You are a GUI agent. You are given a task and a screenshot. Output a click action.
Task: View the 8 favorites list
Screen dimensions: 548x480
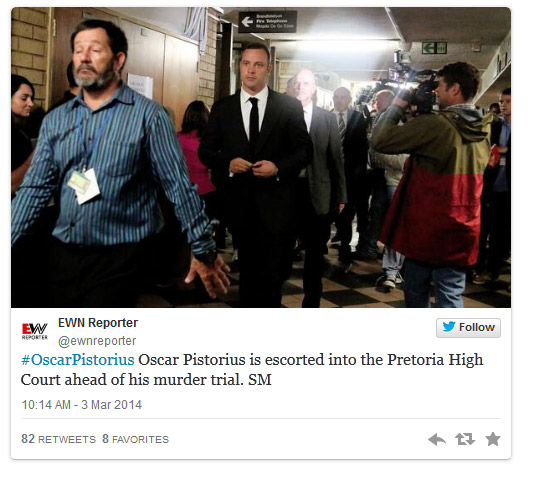tap(135, 439)
